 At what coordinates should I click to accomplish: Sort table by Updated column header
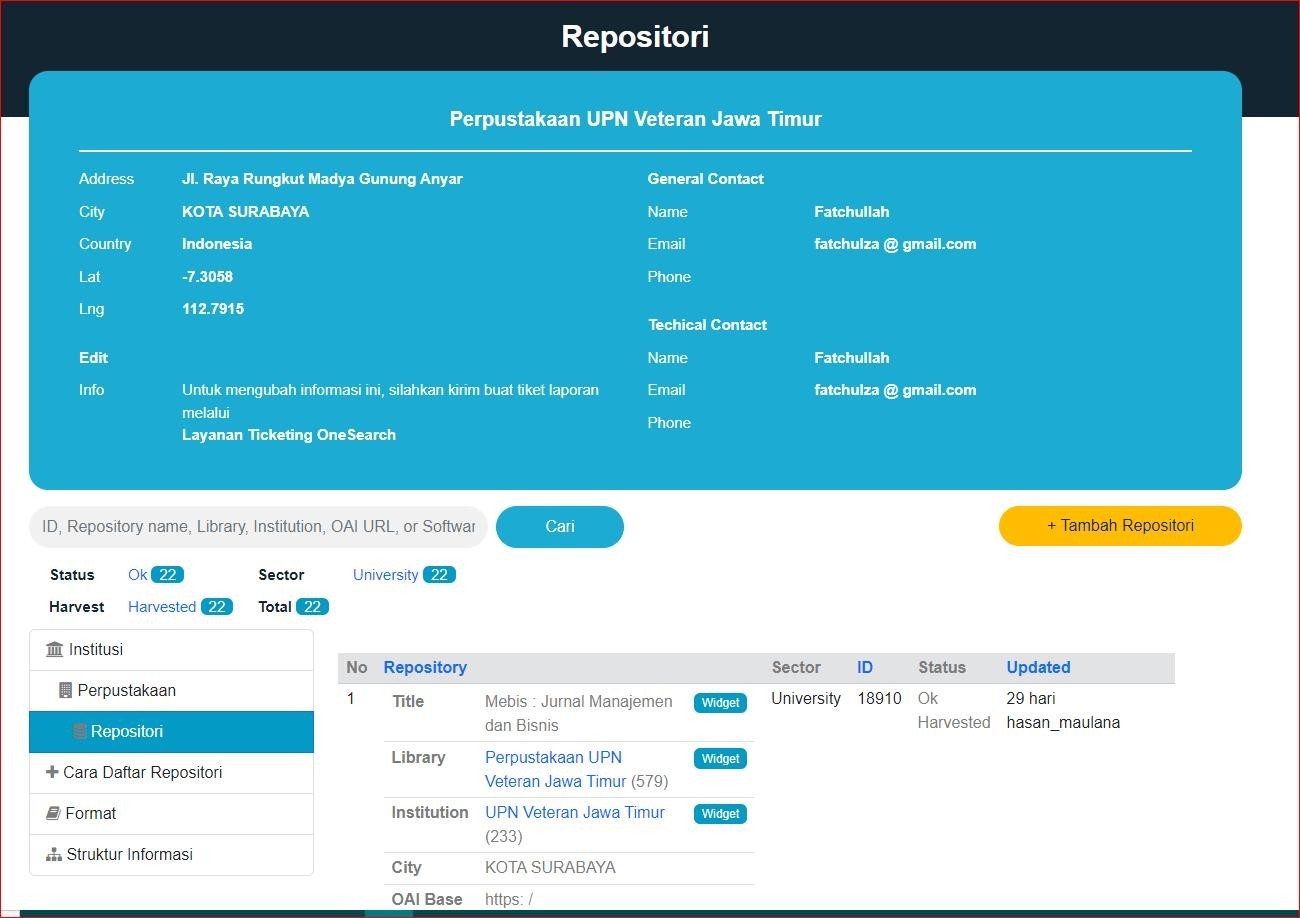click(x=1038, y=668)
